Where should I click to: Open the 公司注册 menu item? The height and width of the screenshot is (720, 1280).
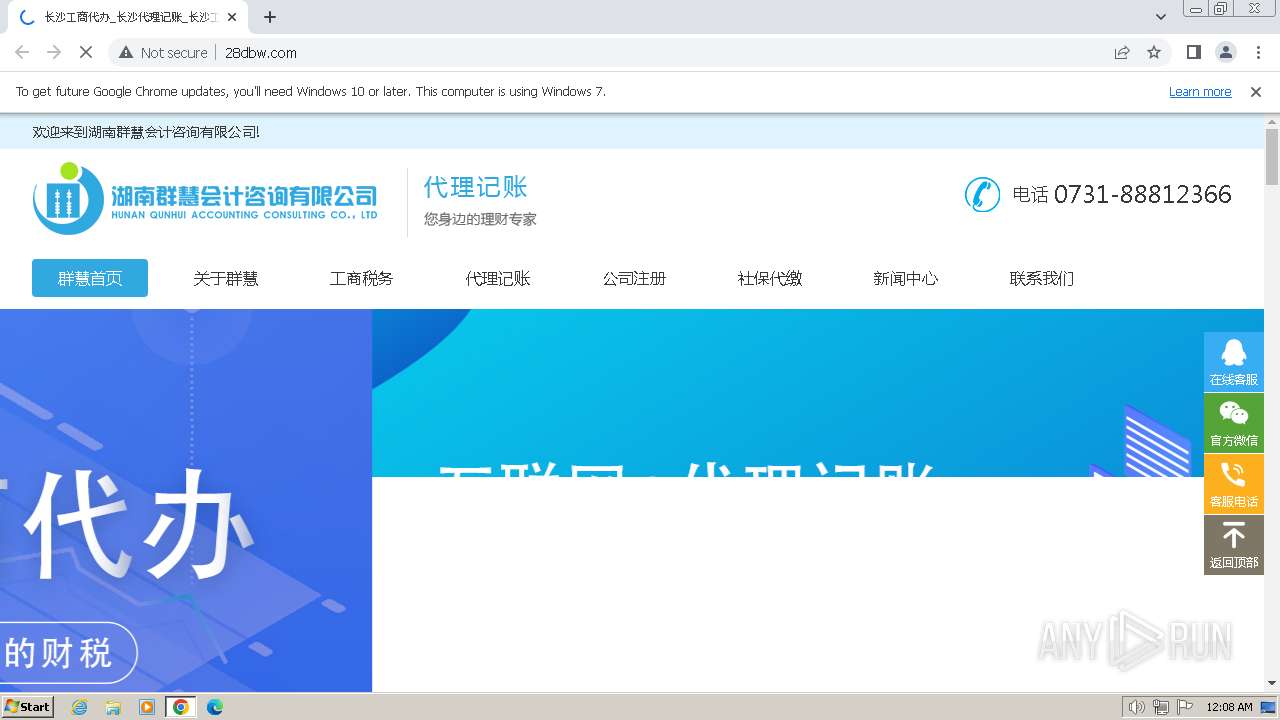[634, 278]
